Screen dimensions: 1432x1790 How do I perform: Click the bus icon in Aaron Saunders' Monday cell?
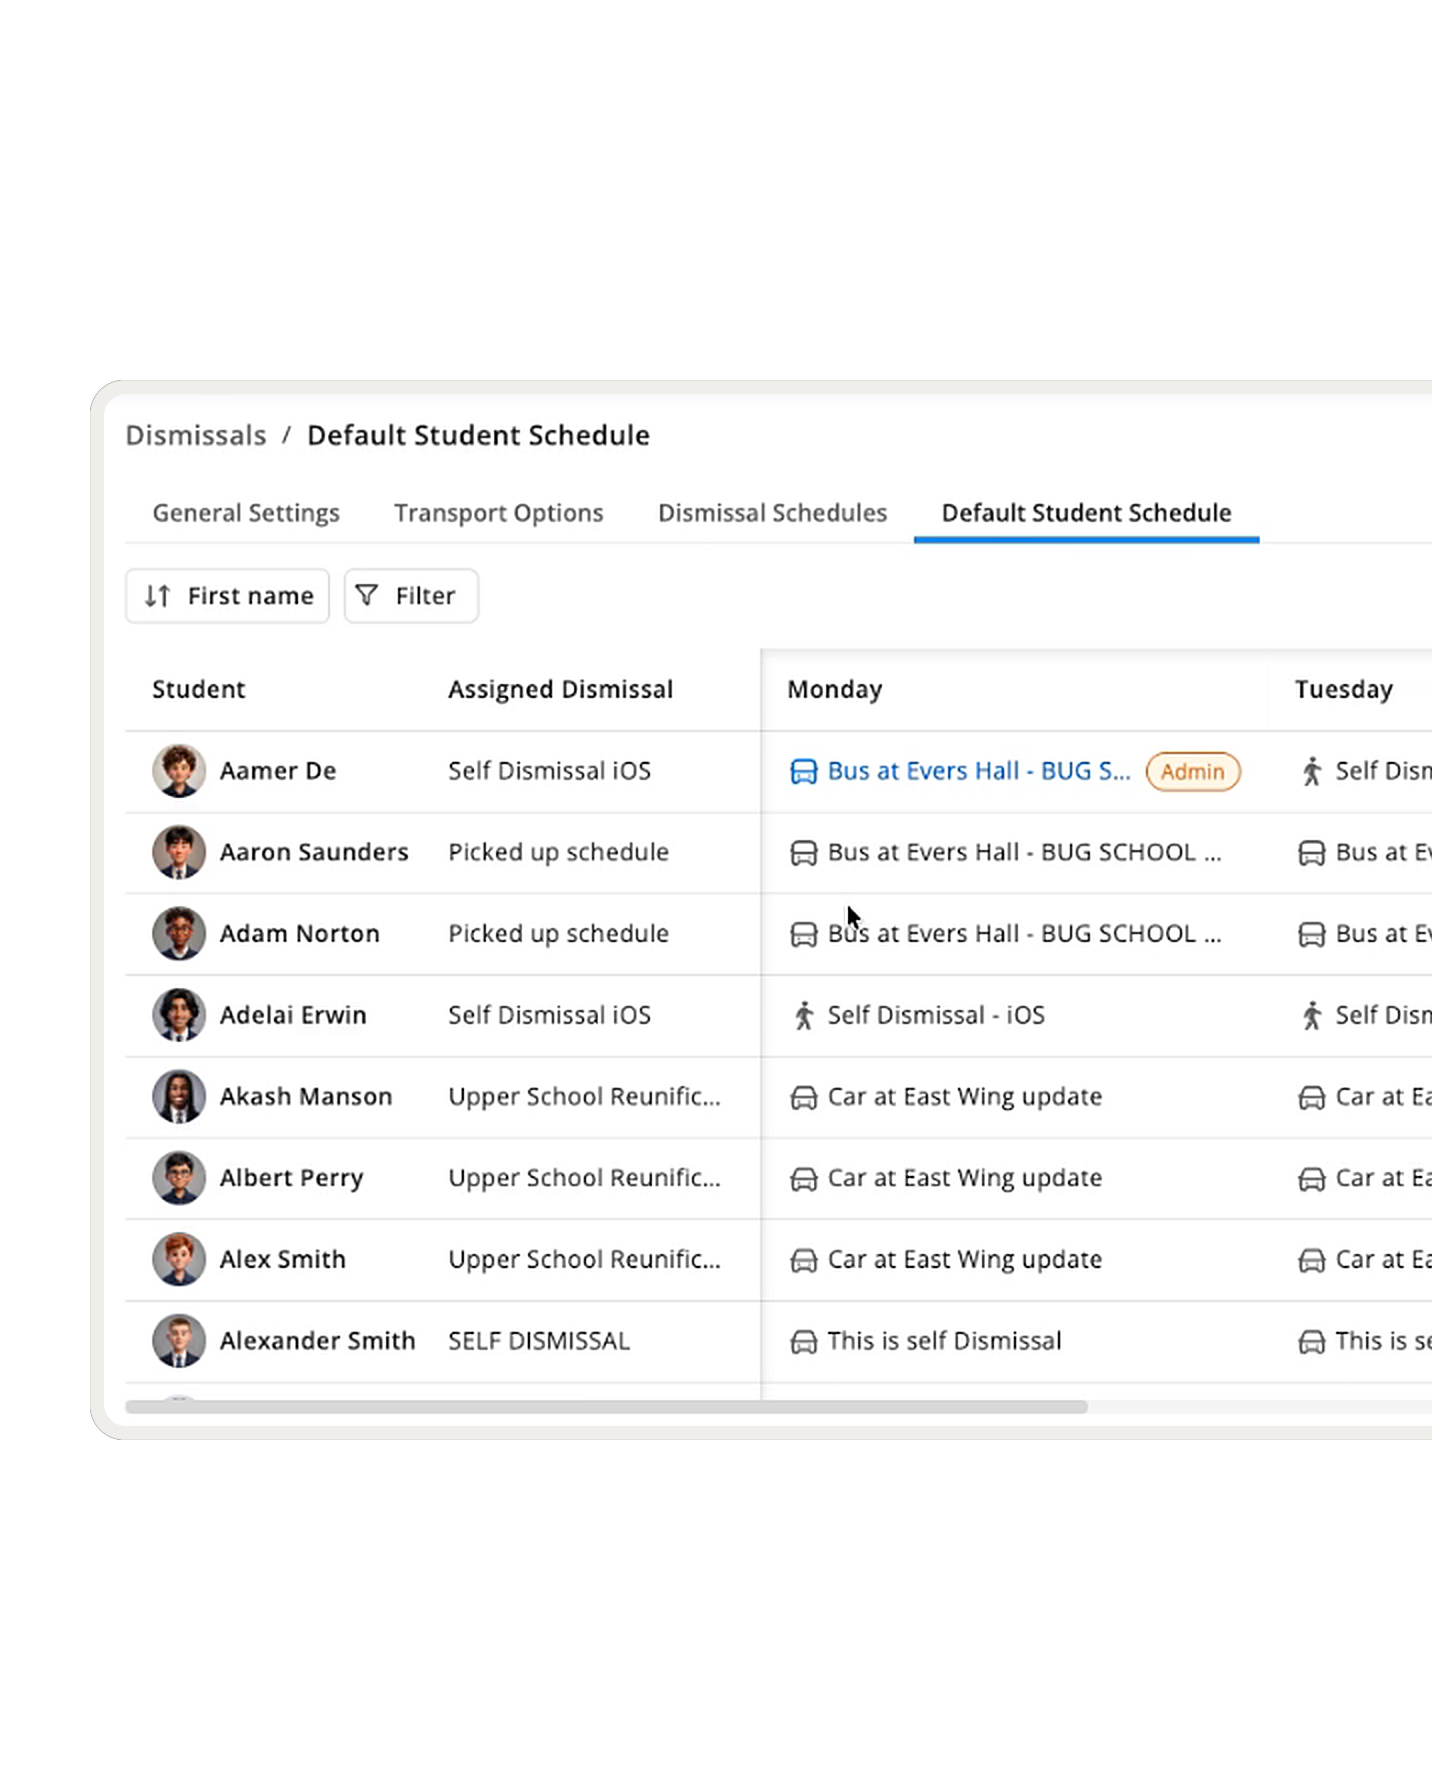pyautogui.click(x=804, y=853)
